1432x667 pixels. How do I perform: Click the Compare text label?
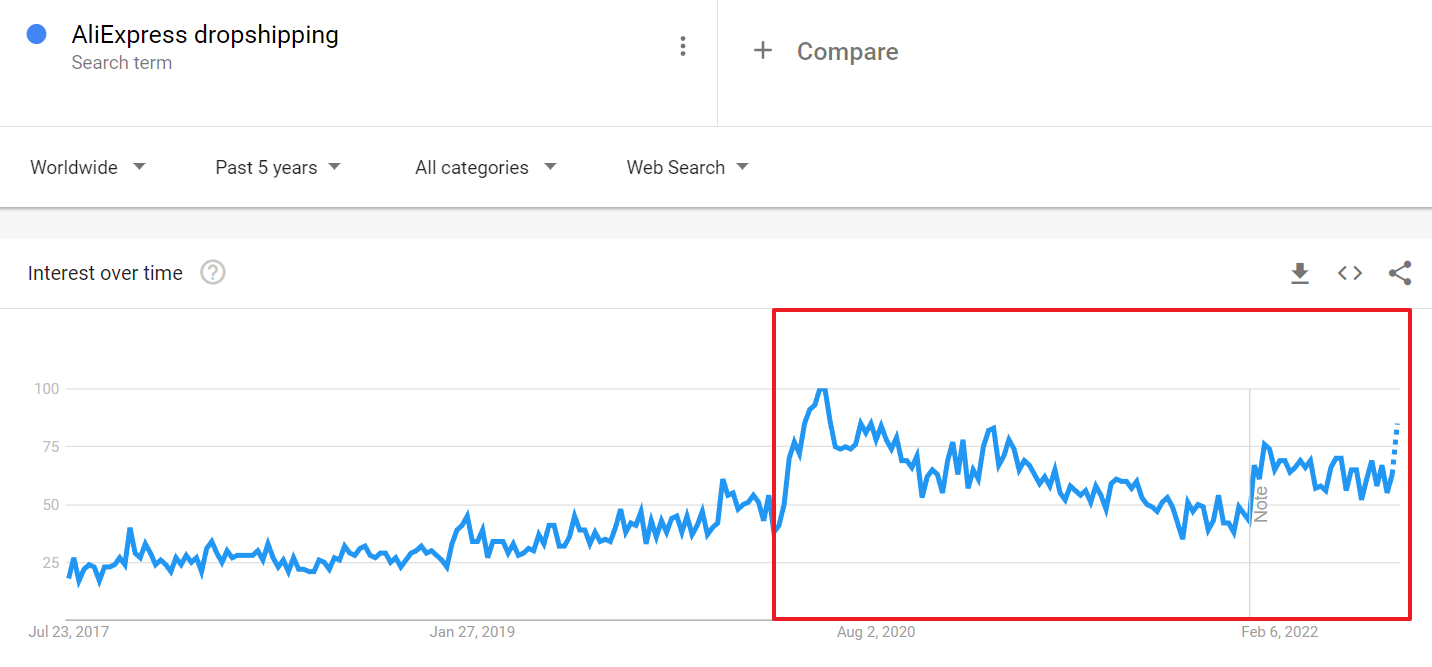tap(847, 52)
